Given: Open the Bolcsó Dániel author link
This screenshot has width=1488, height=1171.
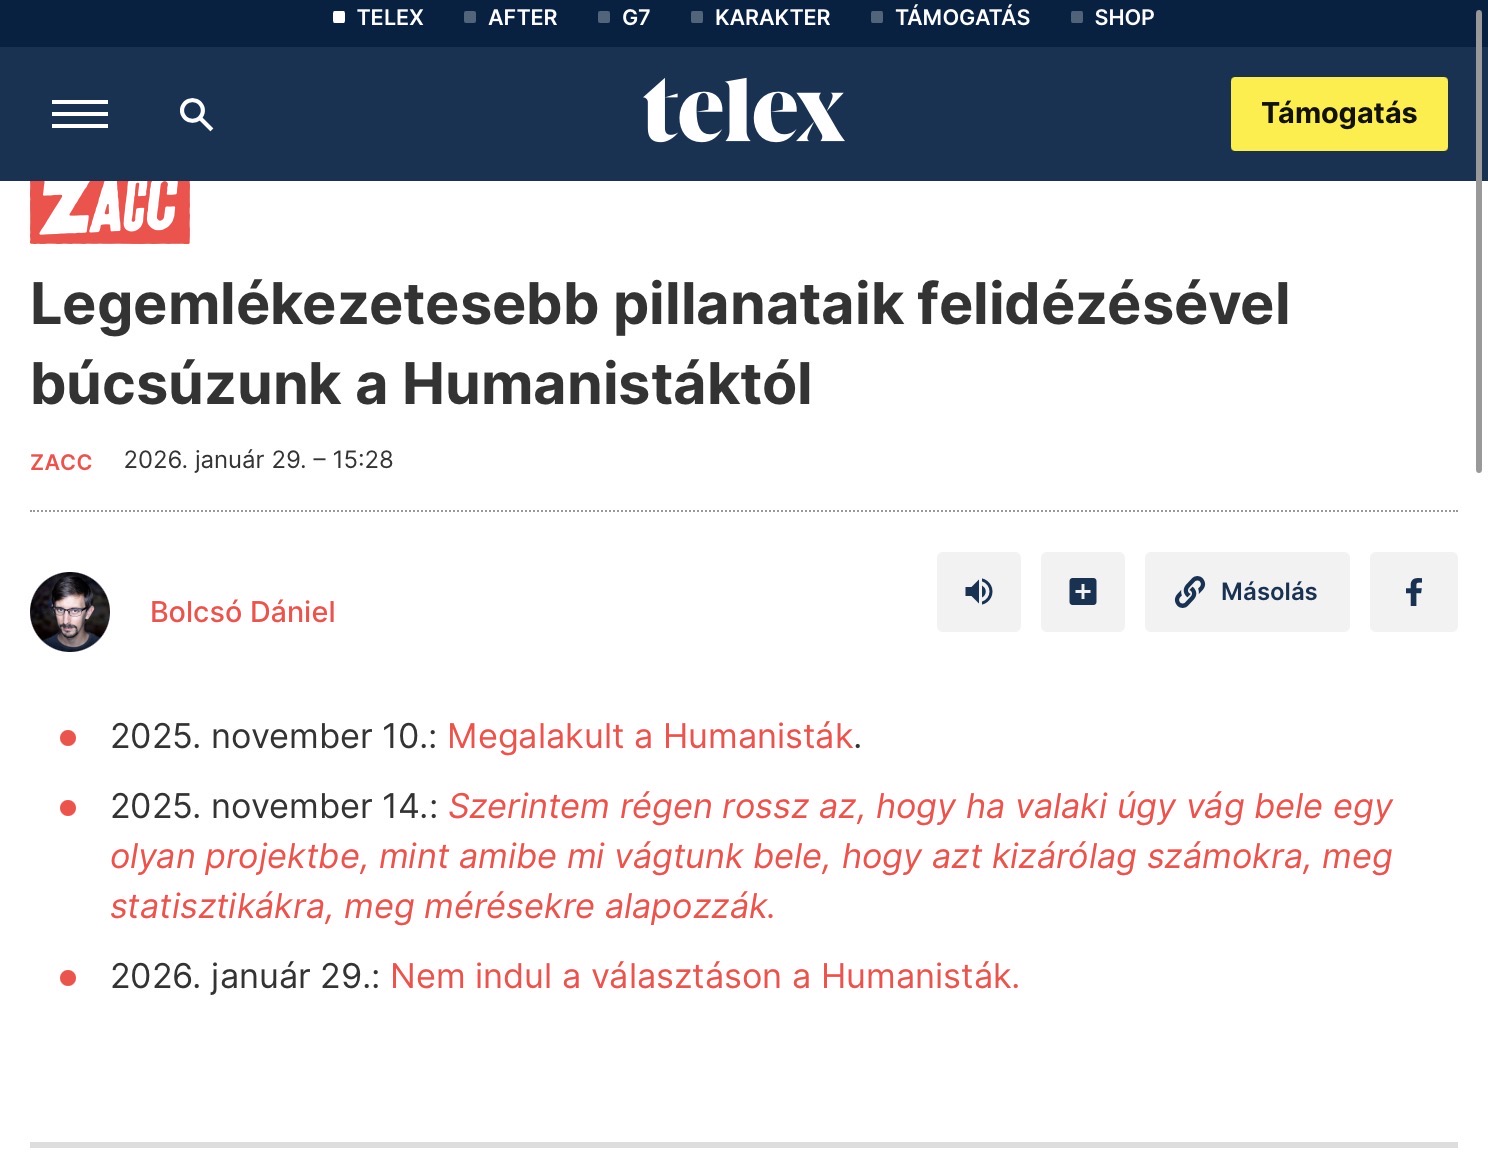Looking at the screenshot, I should tap(242, 612).
